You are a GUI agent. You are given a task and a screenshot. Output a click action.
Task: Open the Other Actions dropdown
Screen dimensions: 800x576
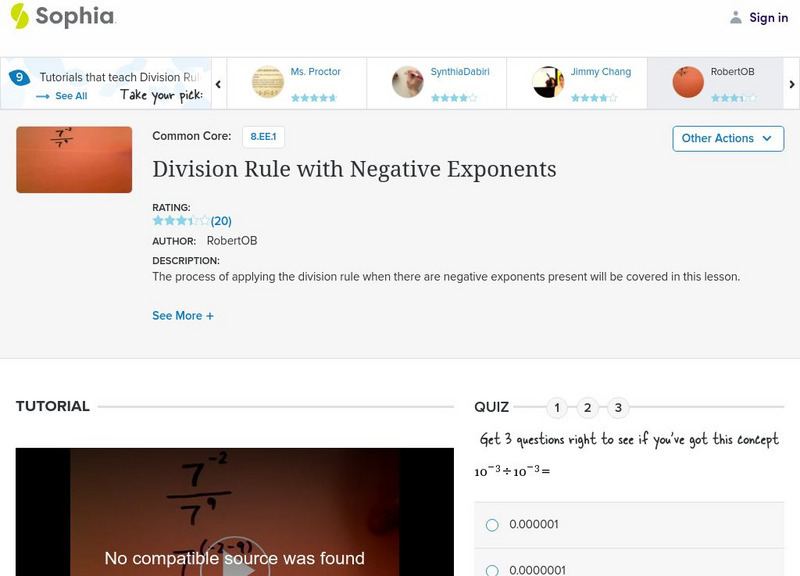point(727,139)
